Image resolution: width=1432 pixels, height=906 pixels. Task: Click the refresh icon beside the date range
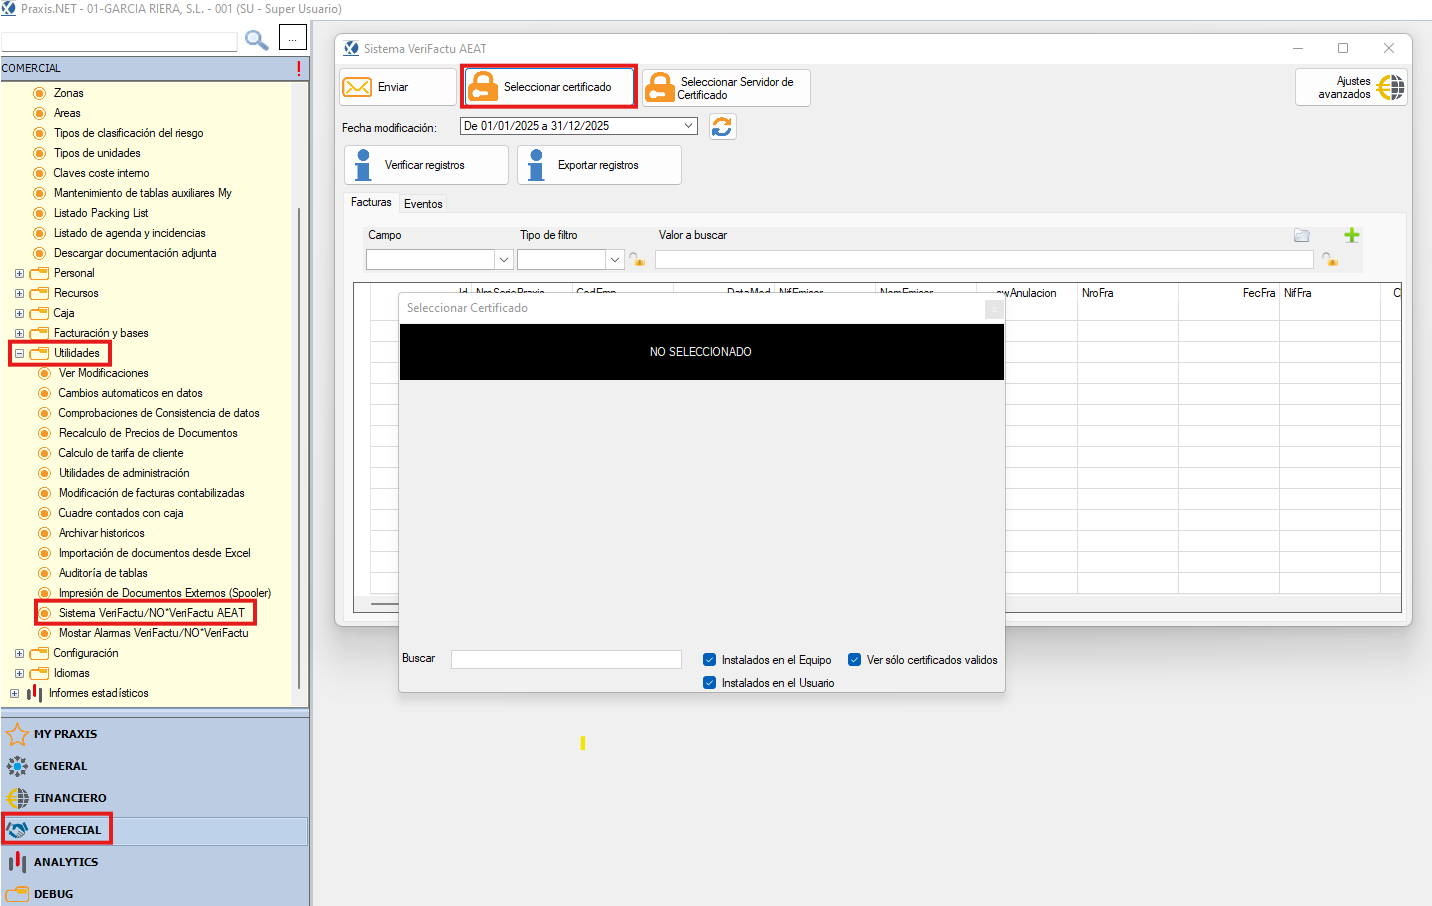point(722,126)
